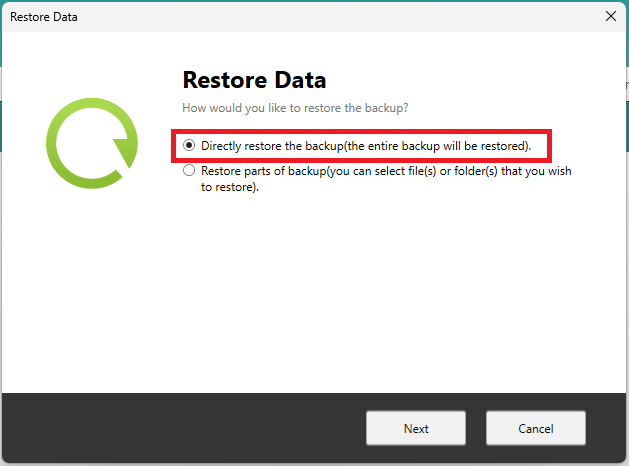
Task: Click the dark footer bar left of Next
Action: click(x=180, y=428)
